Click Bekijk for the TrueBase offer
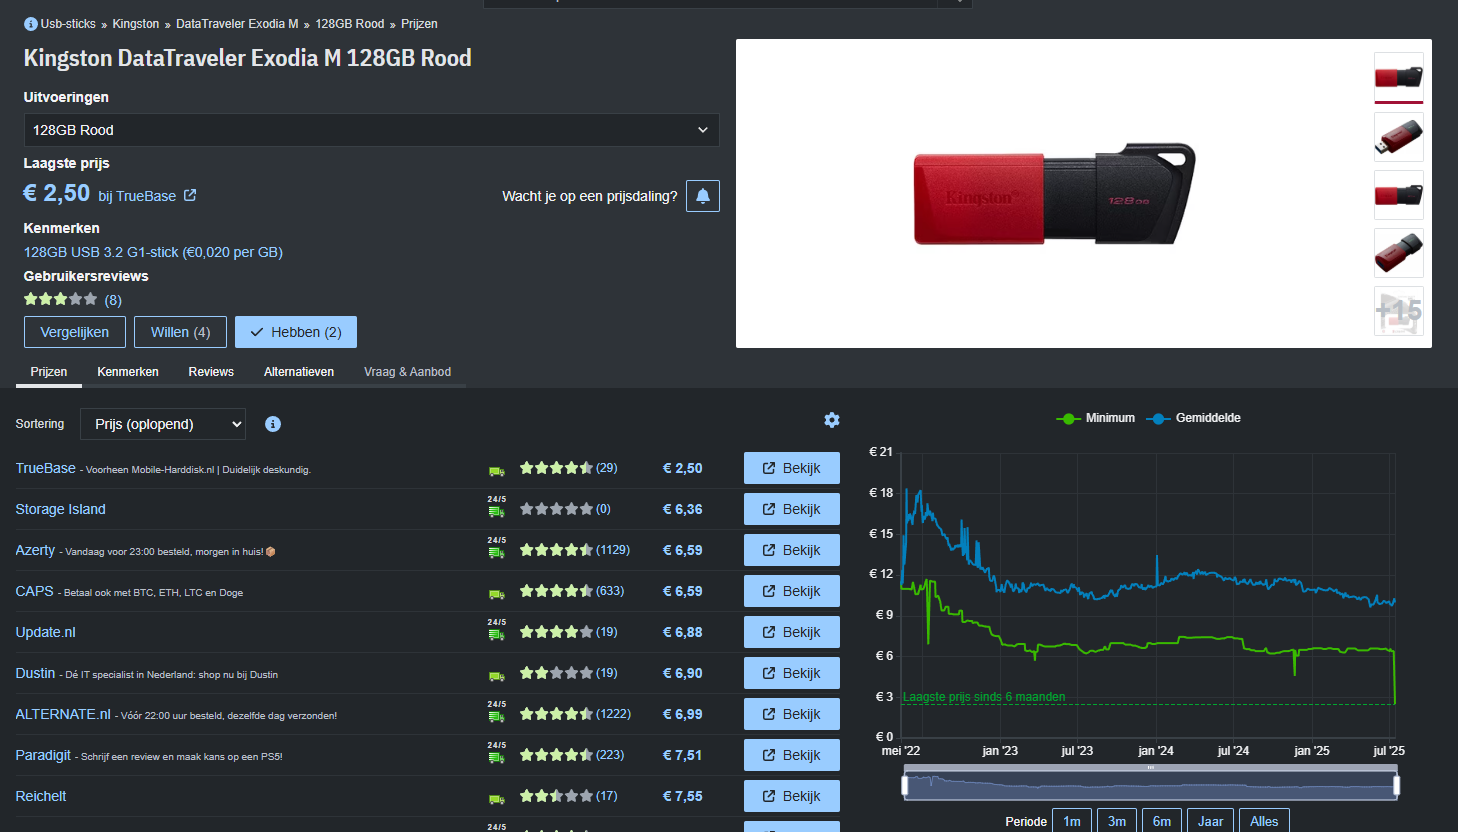This screenshot has width=1458, height=832. coord(792,468)
